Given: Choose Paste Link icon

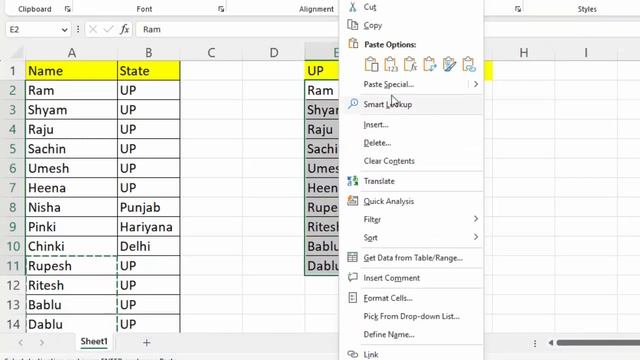Looking at the screenshot, I should point(469,64).
